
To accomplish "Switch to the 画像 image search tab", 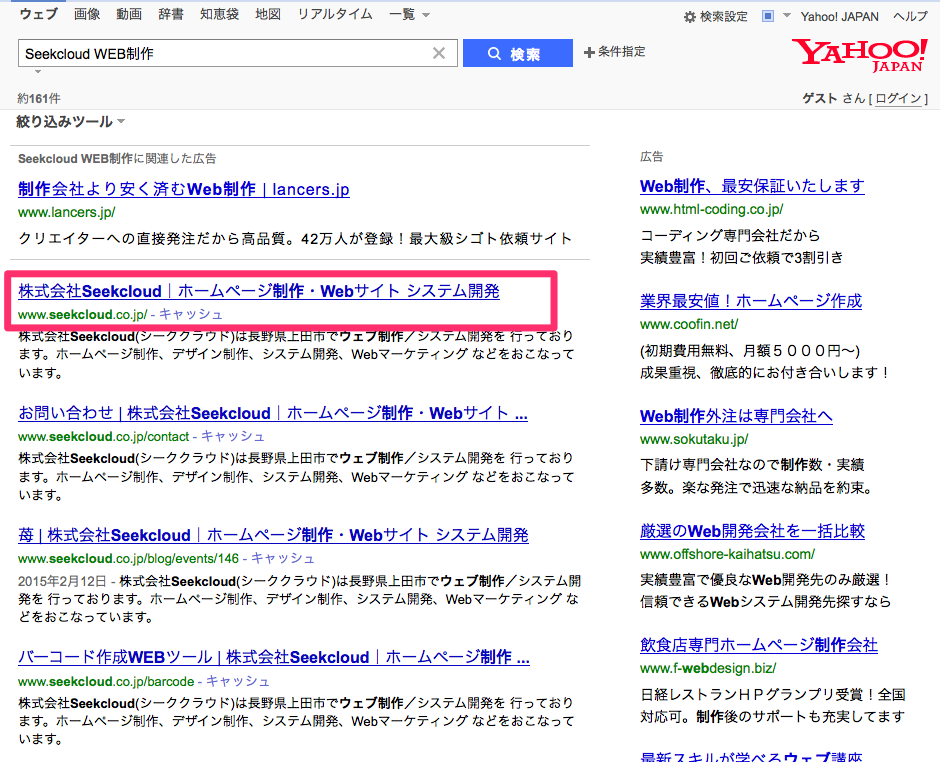I will click(x=87, y=14).
